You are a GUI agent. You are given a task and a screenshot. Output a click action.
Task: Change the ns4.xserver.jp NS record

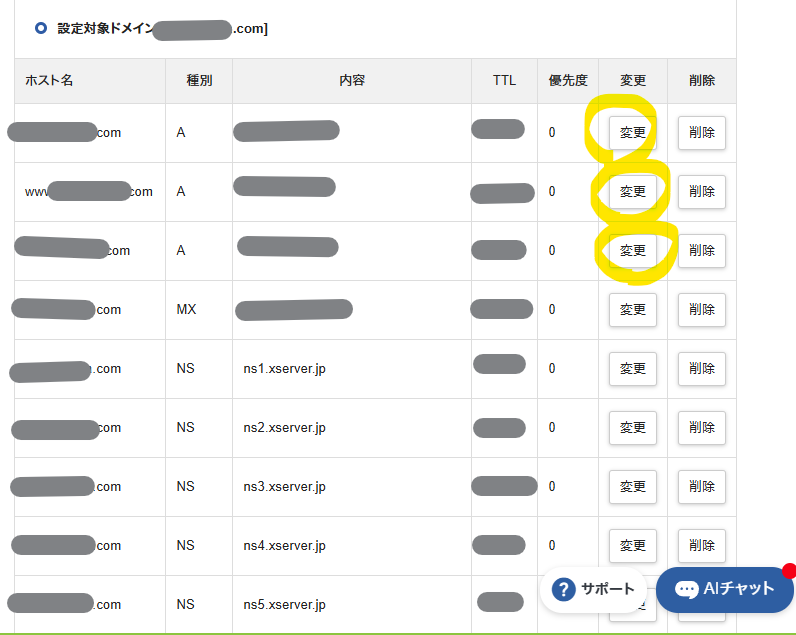tap(633, 545)
